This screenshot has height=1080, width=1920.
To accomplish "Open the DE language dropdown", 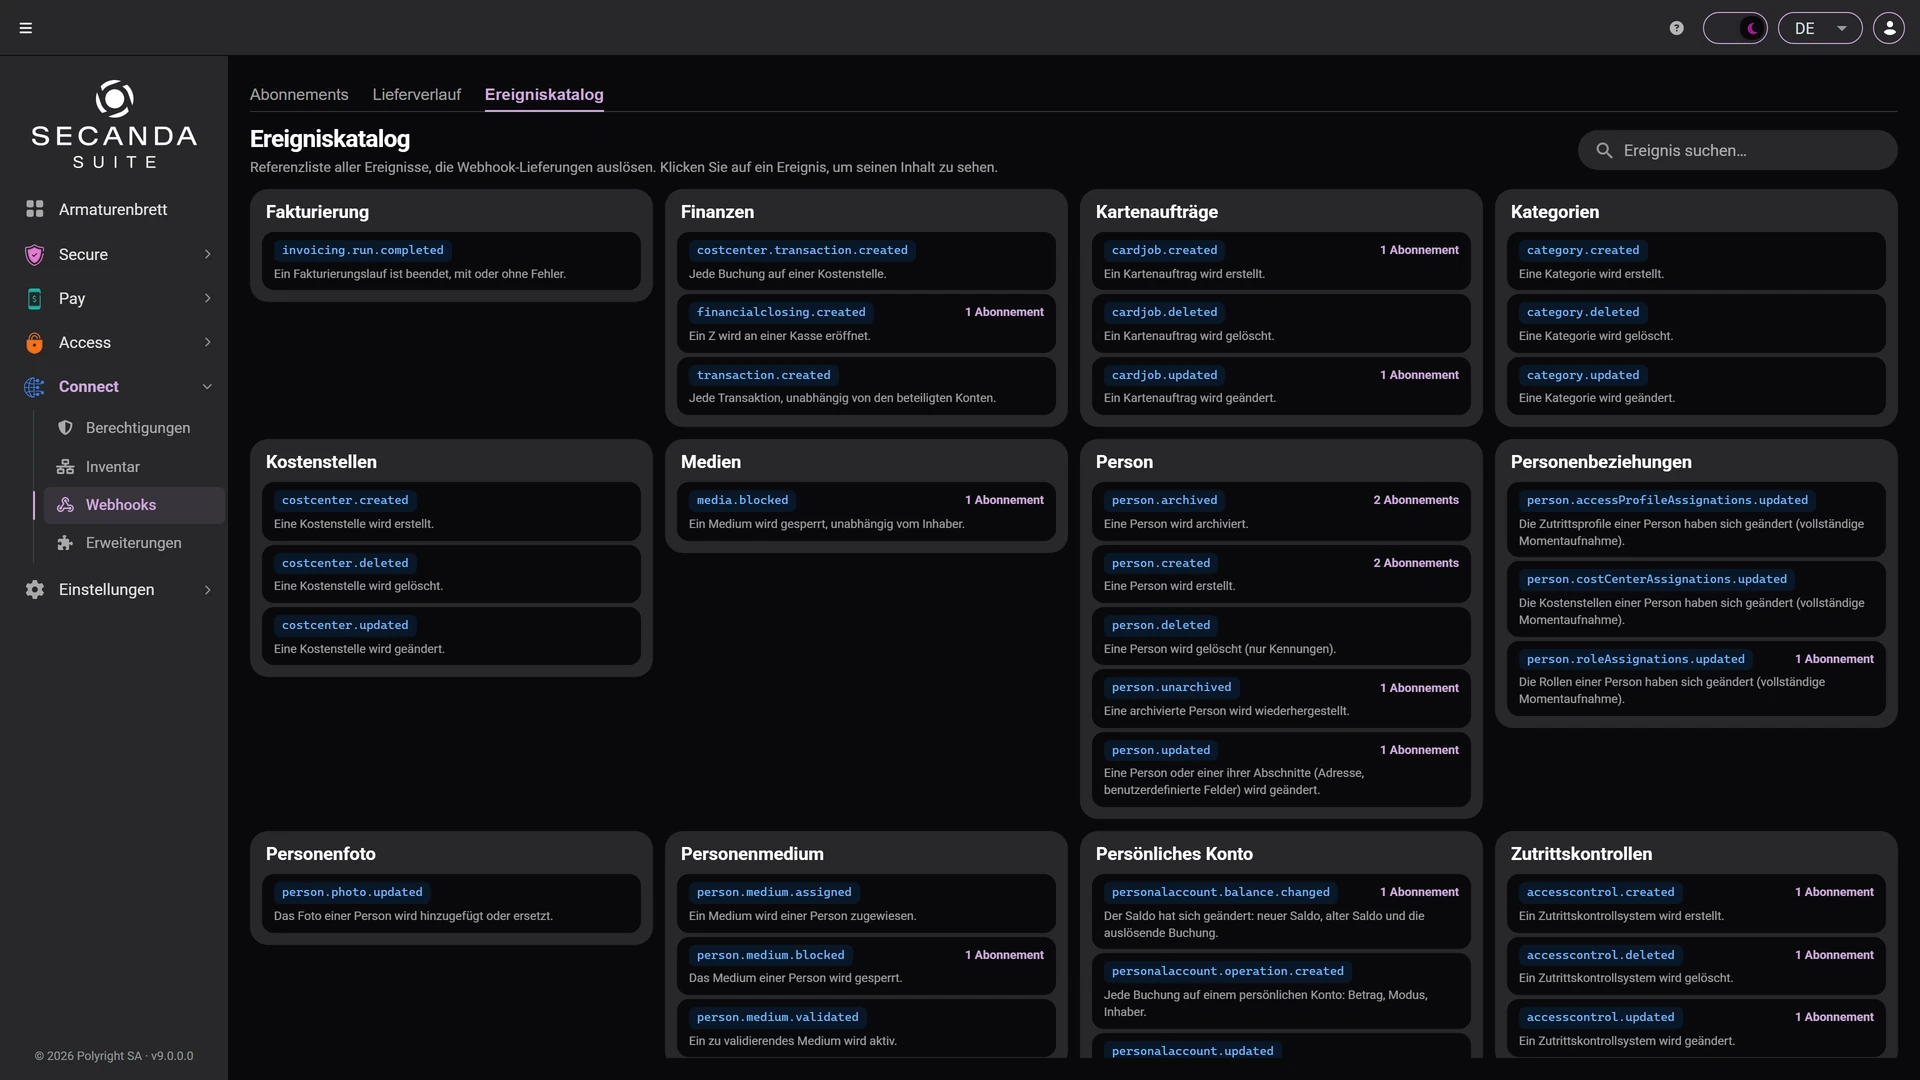I will pos(1820,28).
